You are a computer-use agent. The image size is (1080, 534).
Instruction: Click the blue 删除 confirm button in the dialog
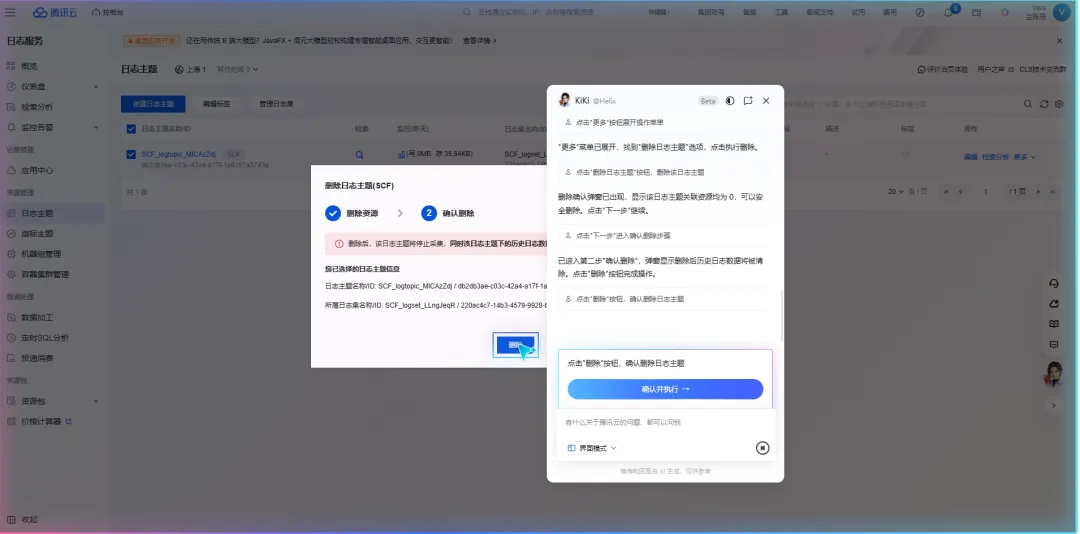(x=515, y=345)
